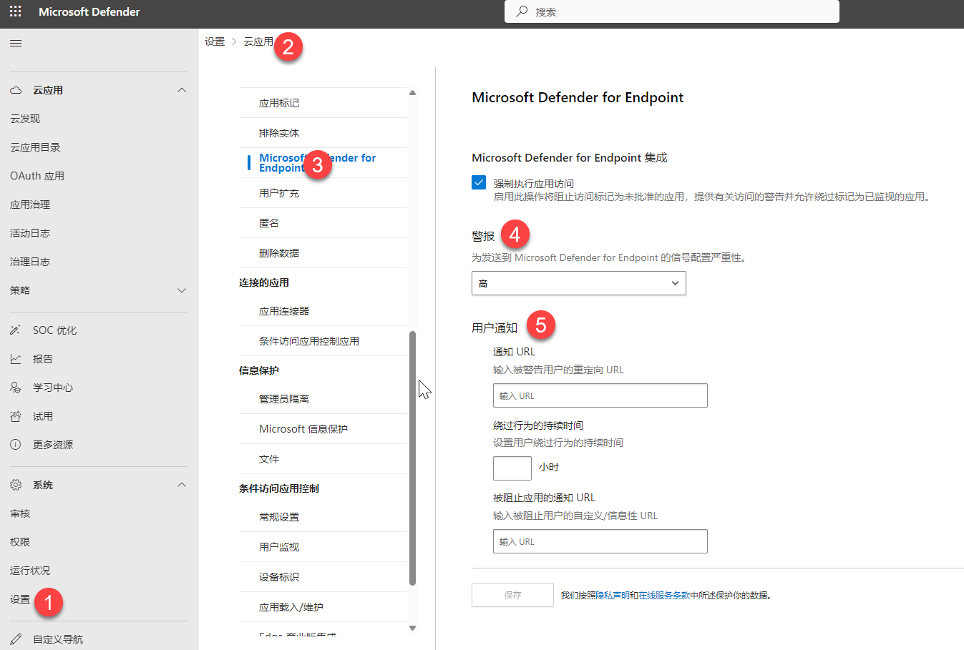964x650 pixels.
Task: Click the 连接的应用 section heading
Action: click(x=264, y=283)
